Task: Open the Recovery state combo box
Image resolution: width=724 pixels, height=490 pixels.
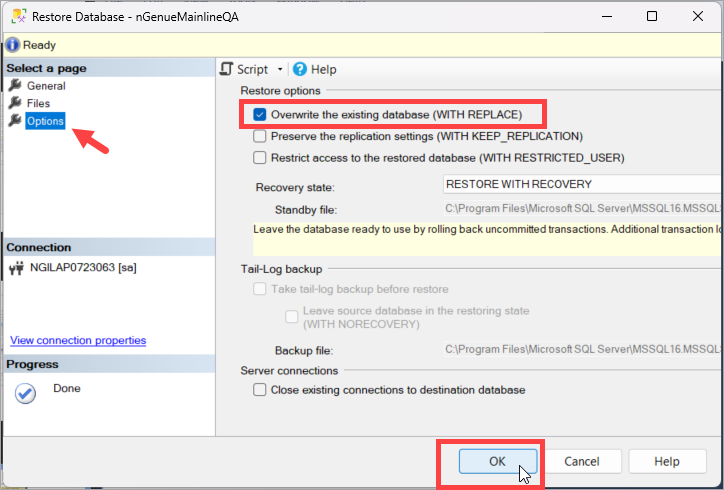Action: pyautogui.click(x=581, y=184)
